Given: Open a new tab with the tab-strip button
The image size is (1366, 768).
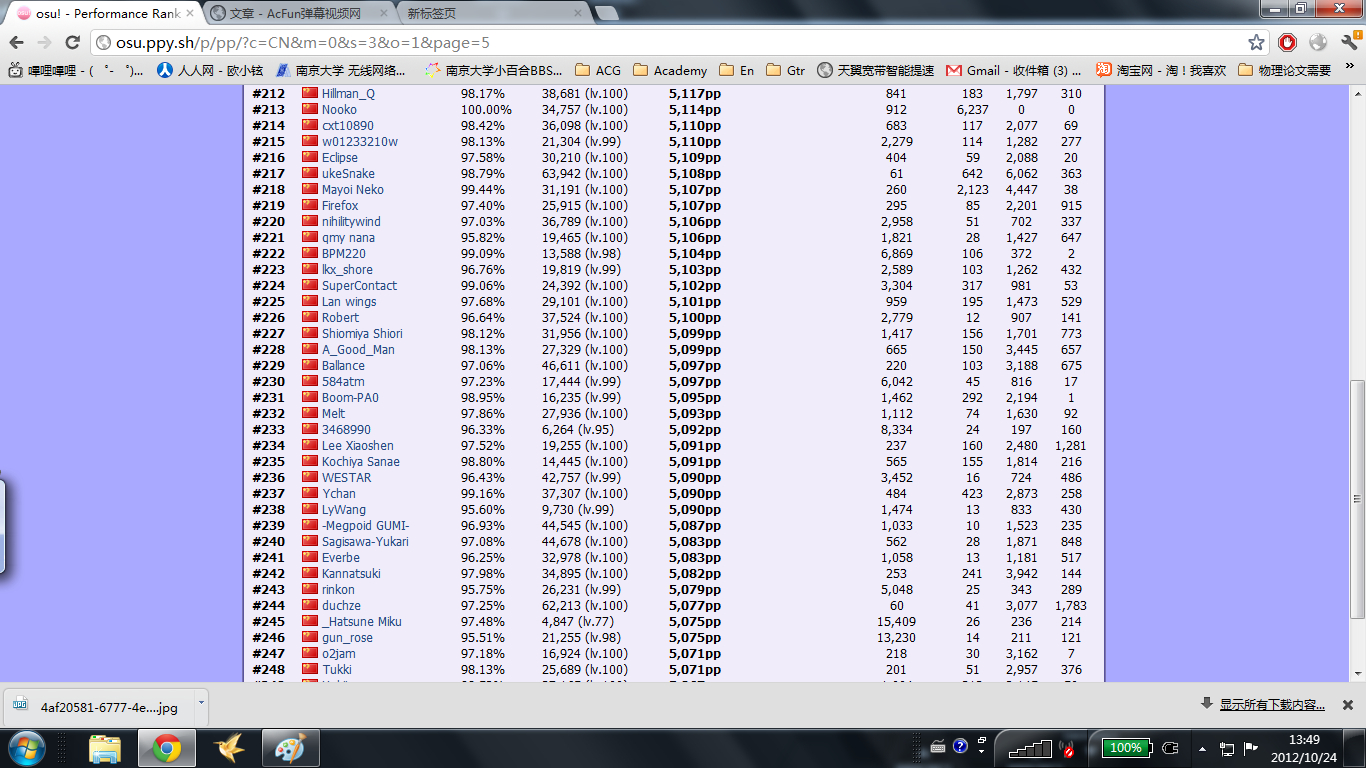Looking at the screenshot, I should pyautogui.click(x=606, y=13).
